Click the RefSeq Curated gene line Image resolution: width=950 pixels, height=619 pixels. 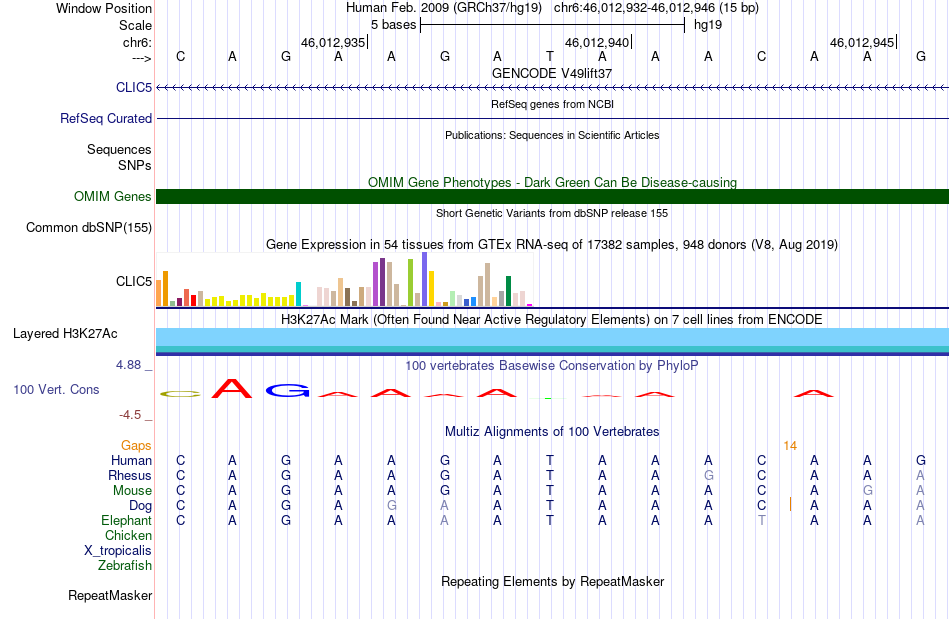point(552,118)
